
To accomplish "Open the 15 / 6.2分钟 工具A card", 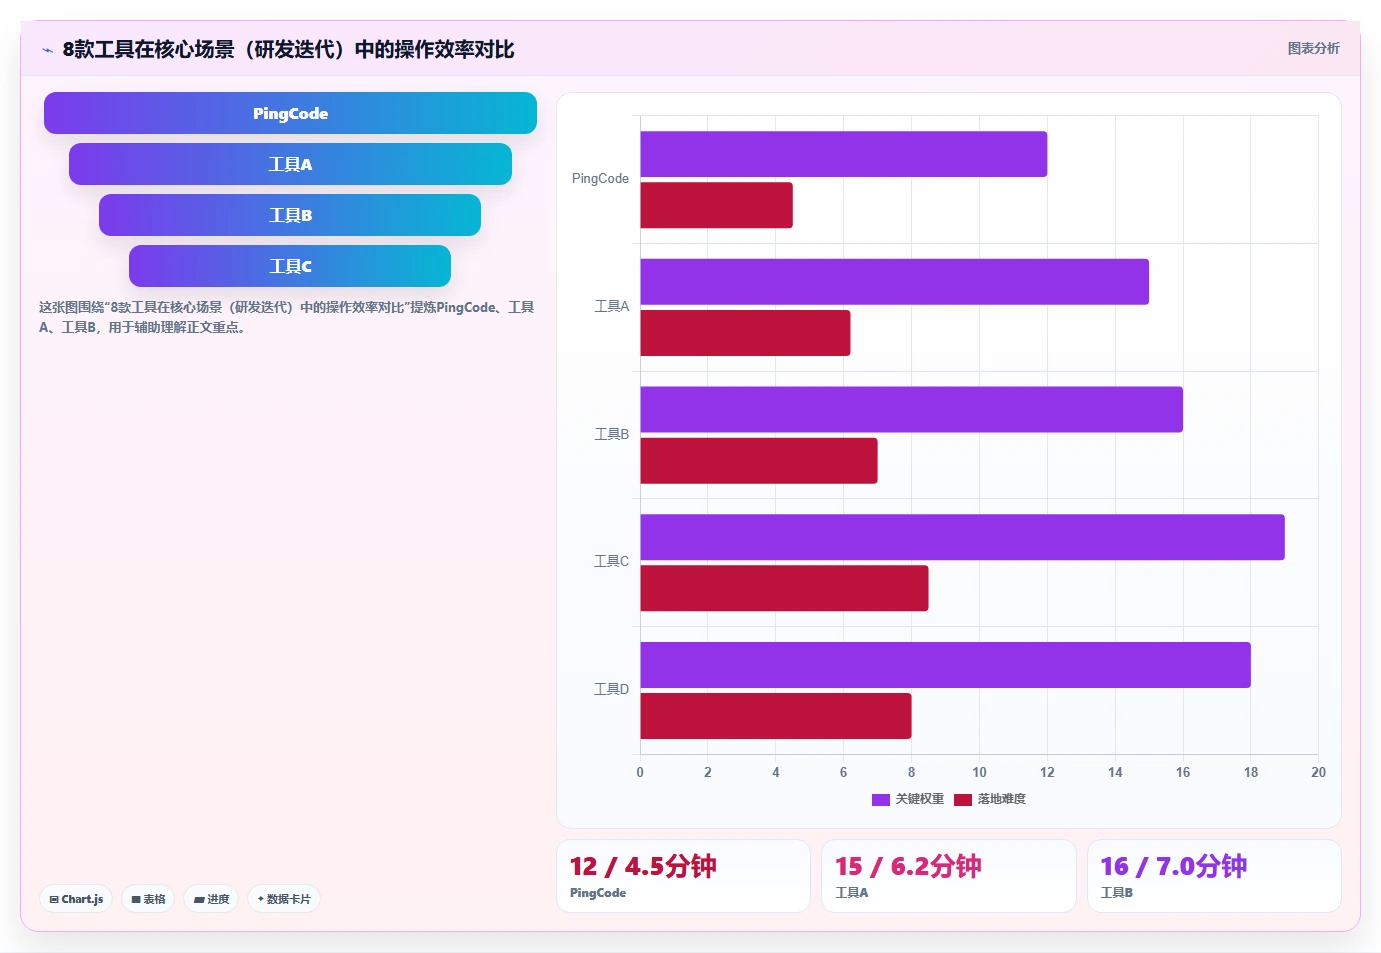I will tap(948, 876).
